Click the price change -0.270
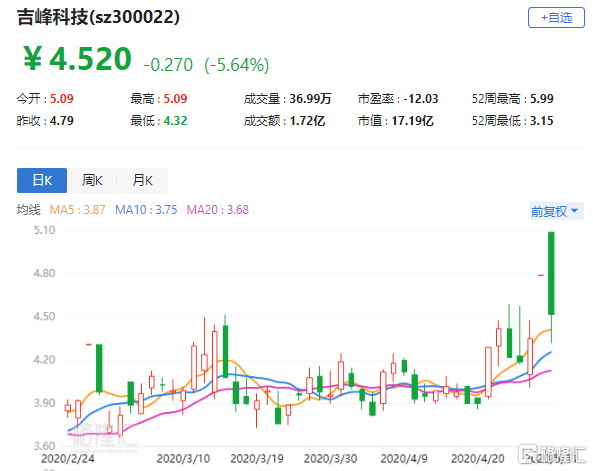The image size is (593, 471). (168, 65)
